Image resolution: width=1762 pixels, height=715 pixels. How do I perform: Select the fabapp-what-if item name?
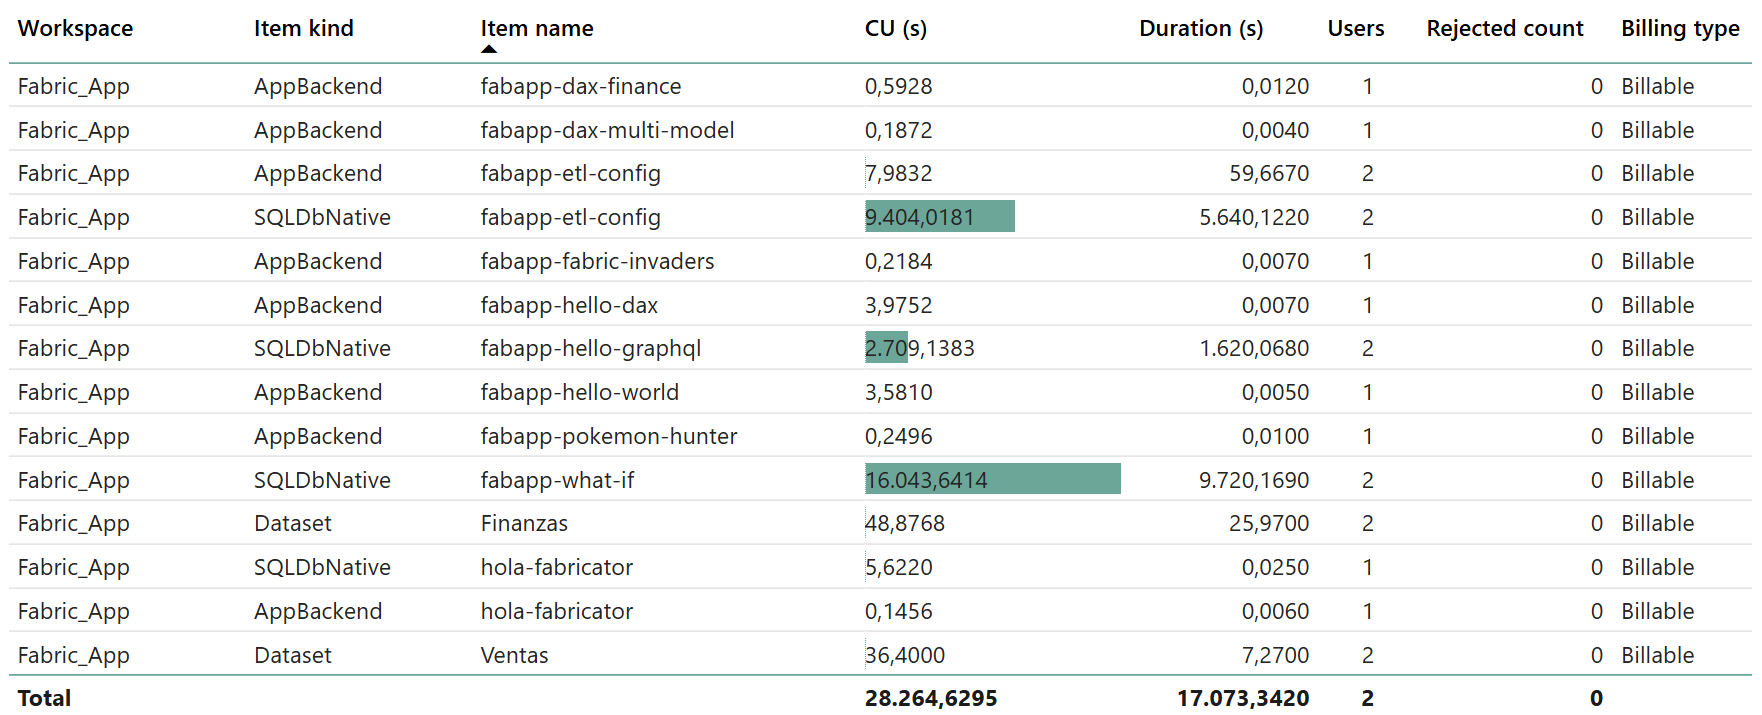point(557,480)
